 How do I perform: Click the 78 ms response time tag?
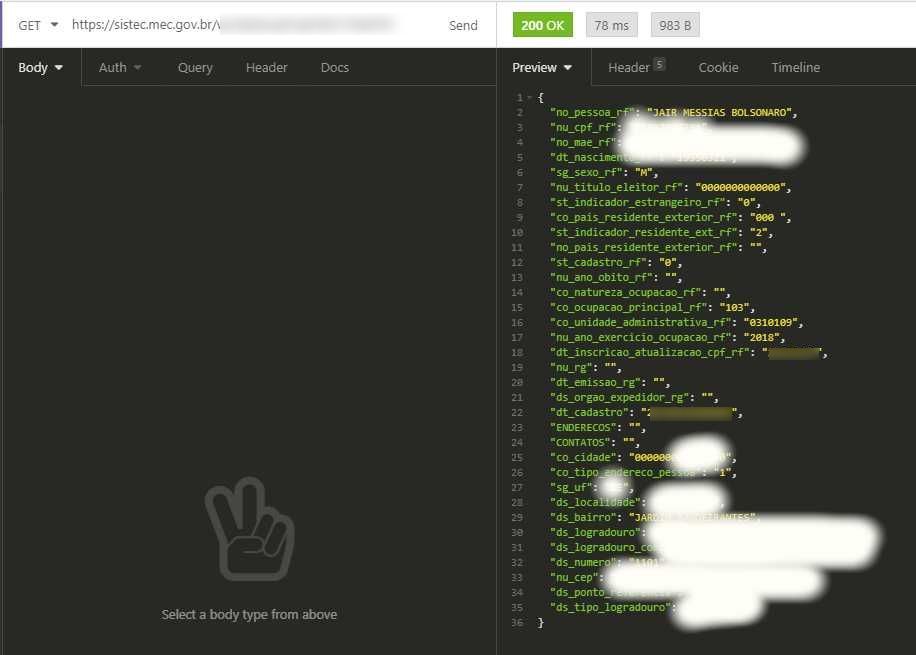(612, 25)
